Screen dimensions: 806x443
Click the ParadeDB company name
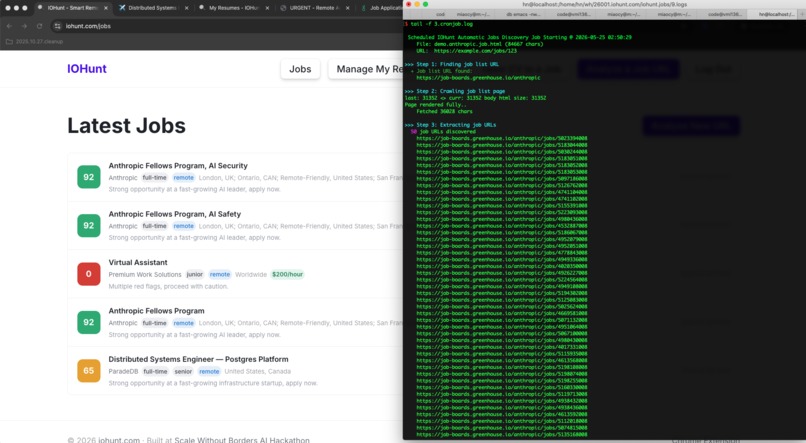pyautogui.click(x=123, y=372)
